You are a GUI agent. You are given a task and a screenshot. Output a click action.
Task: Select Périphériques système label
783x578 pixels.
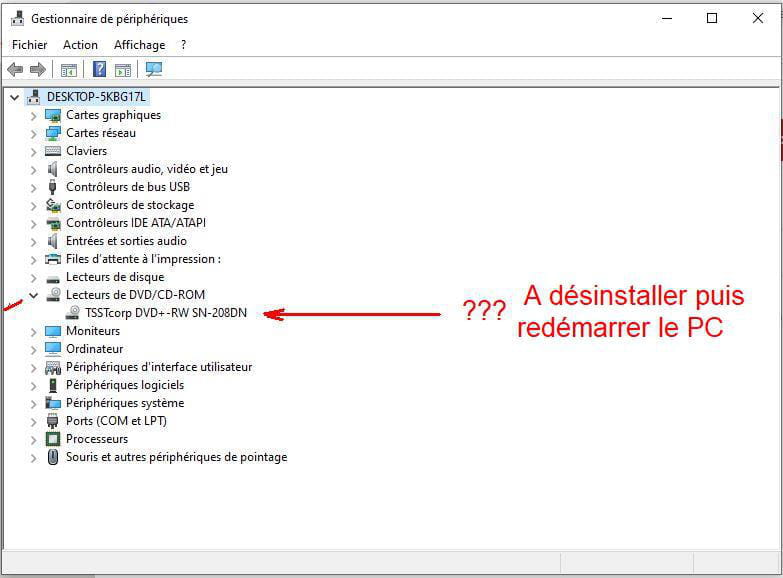coord(125,403)
